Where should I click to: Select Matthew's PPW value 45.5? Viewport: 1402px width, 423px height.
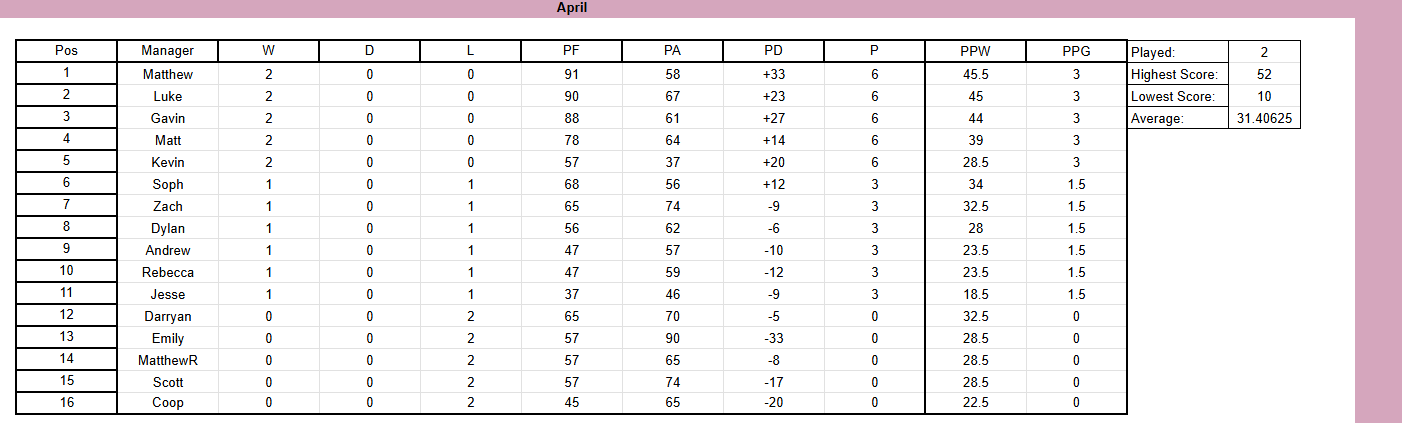pyautogui.click(x=975, y=74)
